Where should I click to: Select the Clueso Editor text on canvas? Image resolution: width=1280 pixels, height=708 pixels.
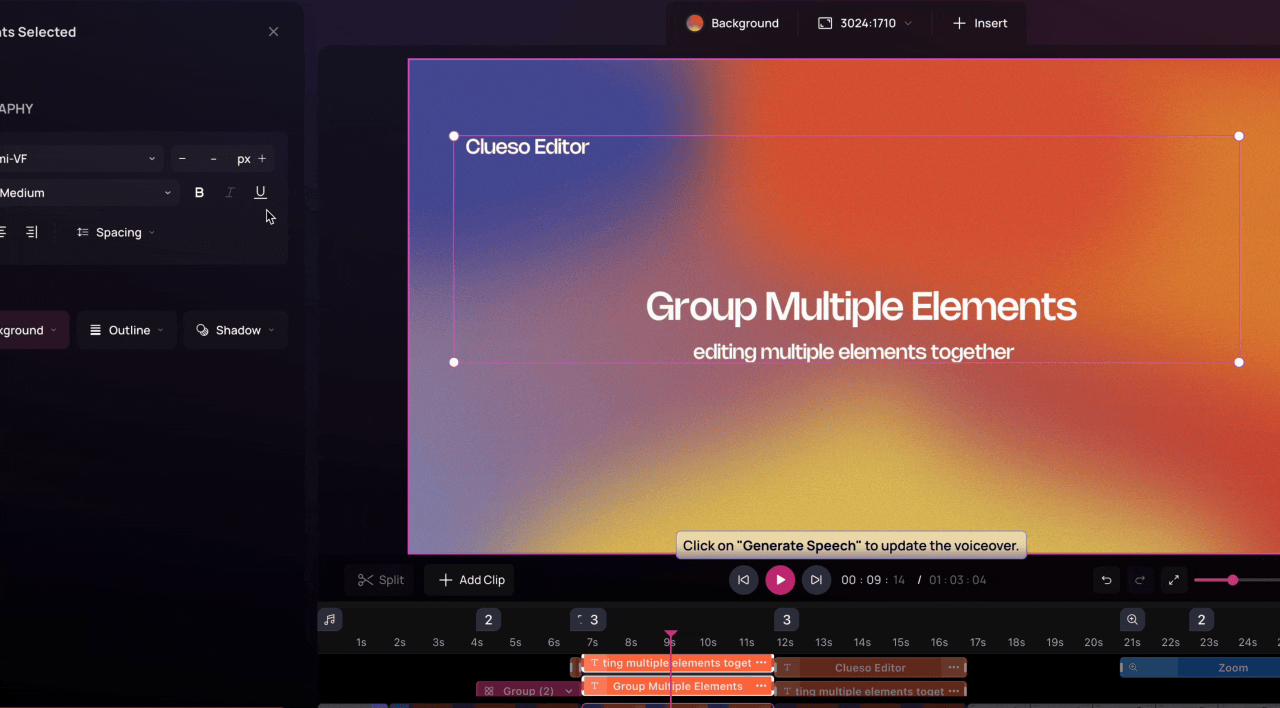tap(527, 147)
